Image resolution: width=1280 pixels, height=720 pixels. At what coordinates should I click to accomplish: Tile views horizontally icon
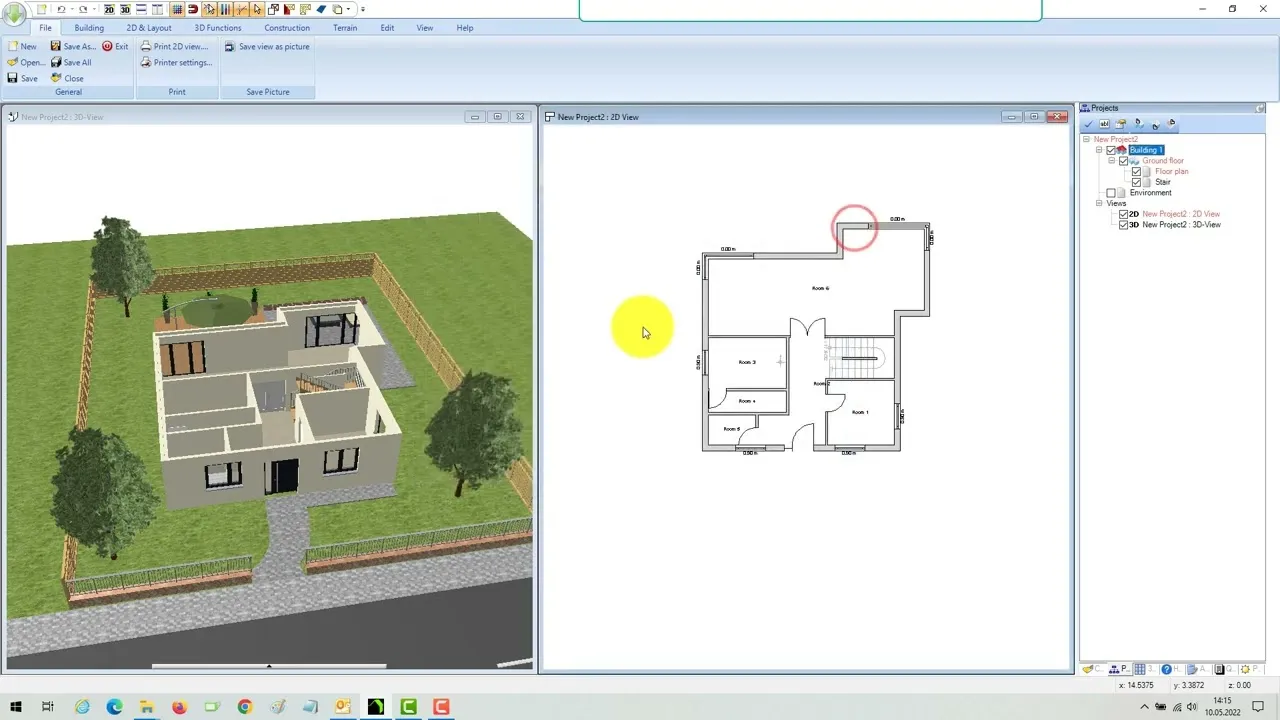coord(141,9)
